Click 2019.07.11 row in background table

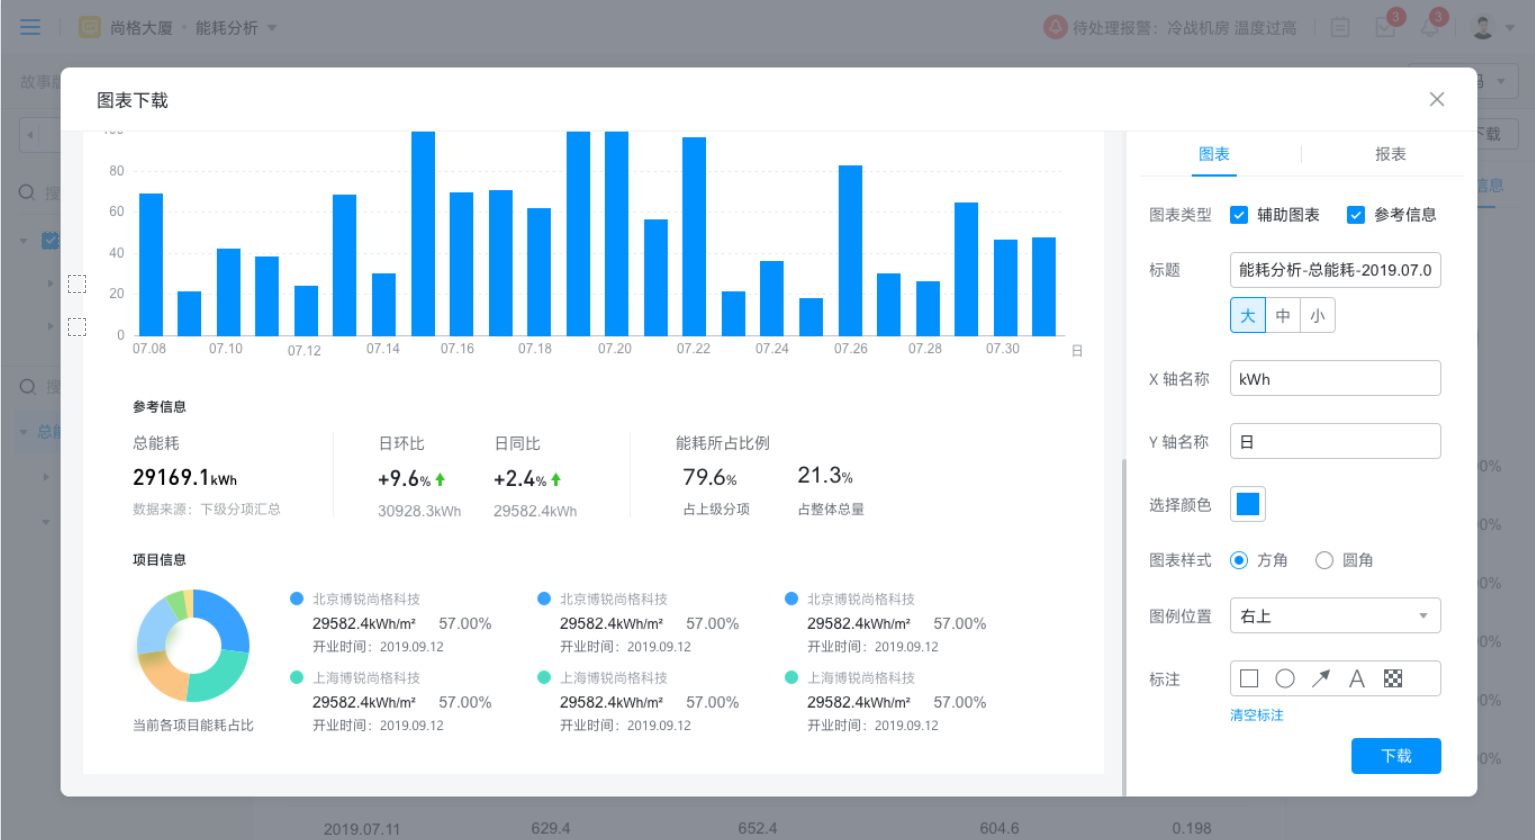362,829
